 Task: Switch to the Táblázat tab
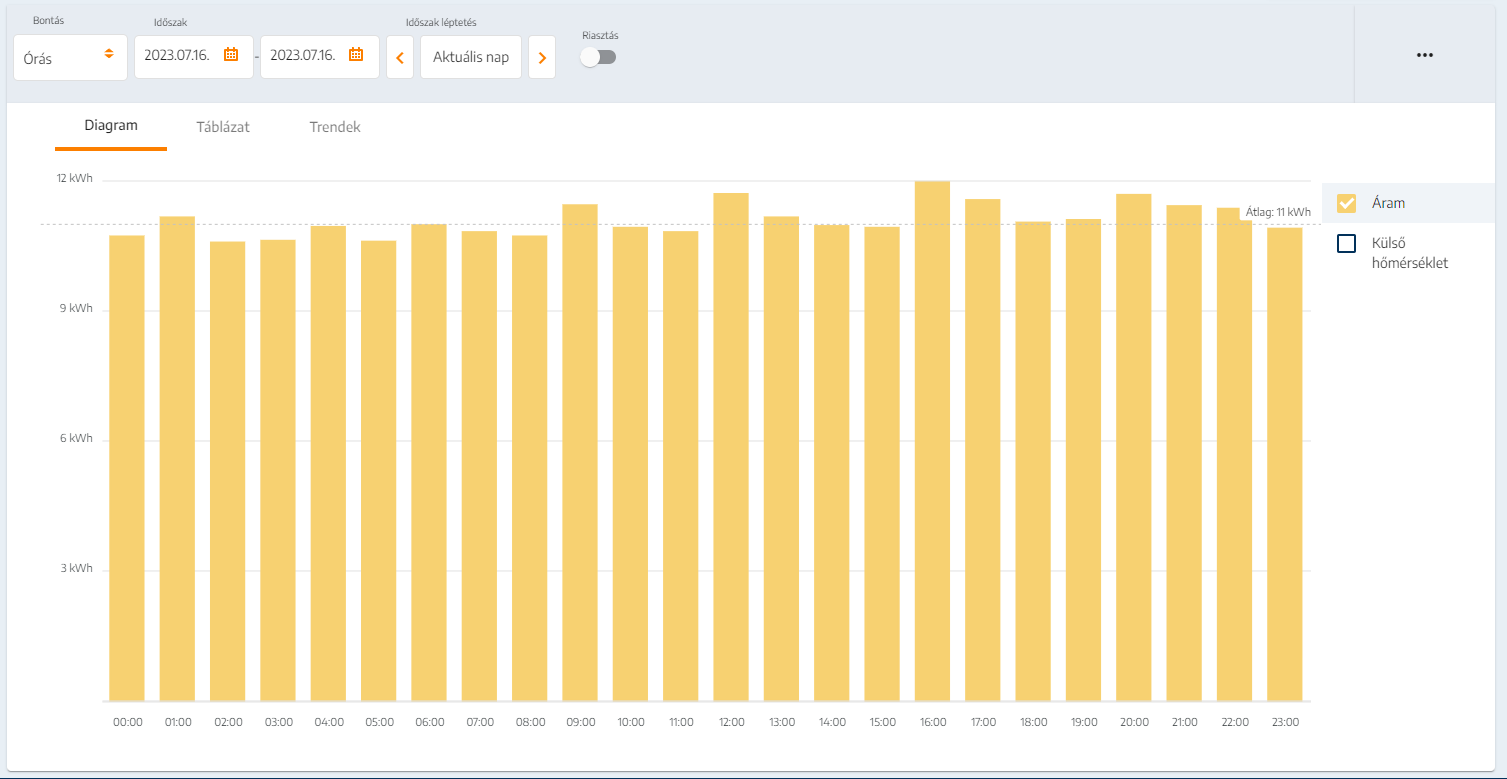222,127
